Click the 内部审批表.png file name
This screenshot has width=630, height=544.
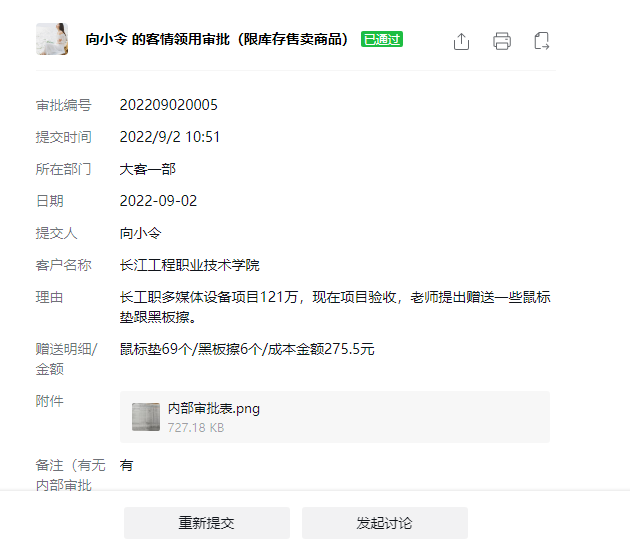point(213,408)
